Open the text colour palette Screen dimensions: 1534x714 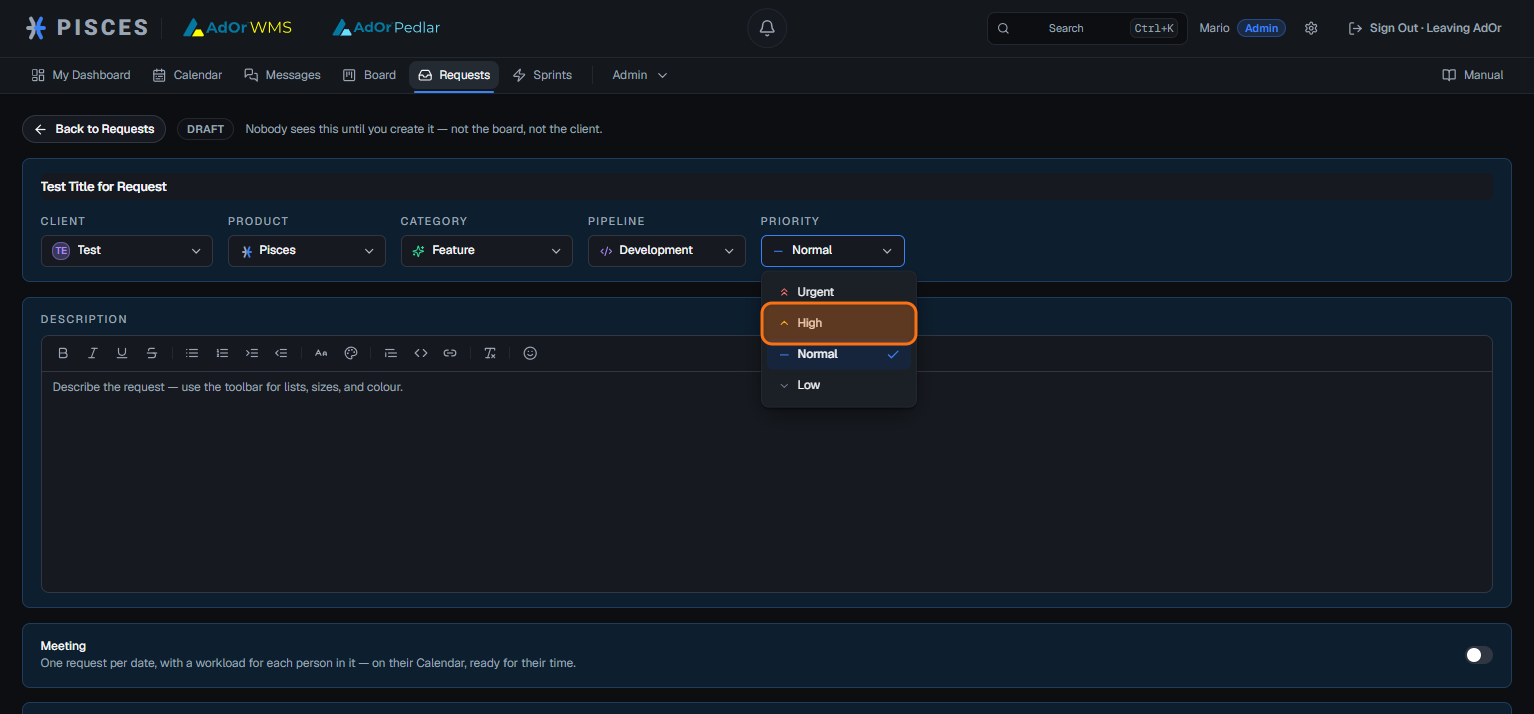pyautogui.click(x=351, y=353)
